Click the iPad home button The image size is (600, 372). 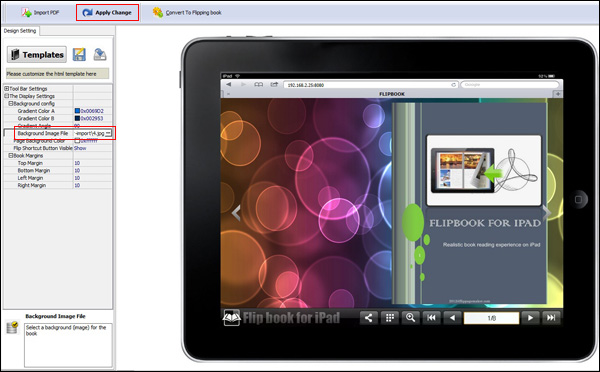coord(578,199)
